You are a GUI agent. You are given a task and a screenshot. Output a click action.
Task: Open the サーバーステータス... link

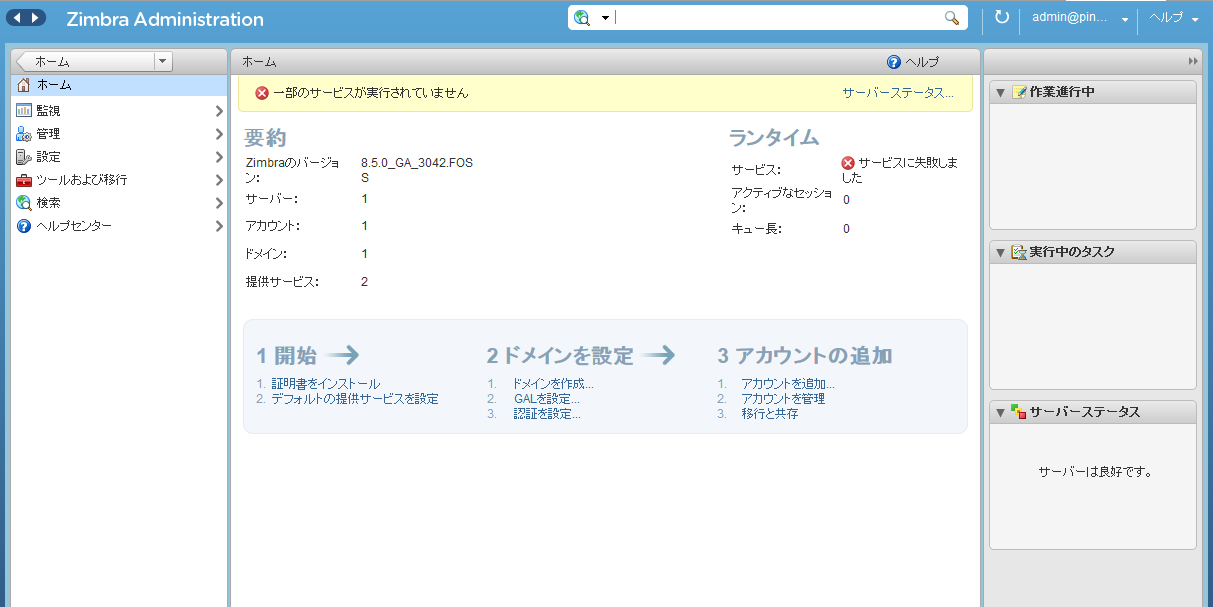tap(898, 93)
